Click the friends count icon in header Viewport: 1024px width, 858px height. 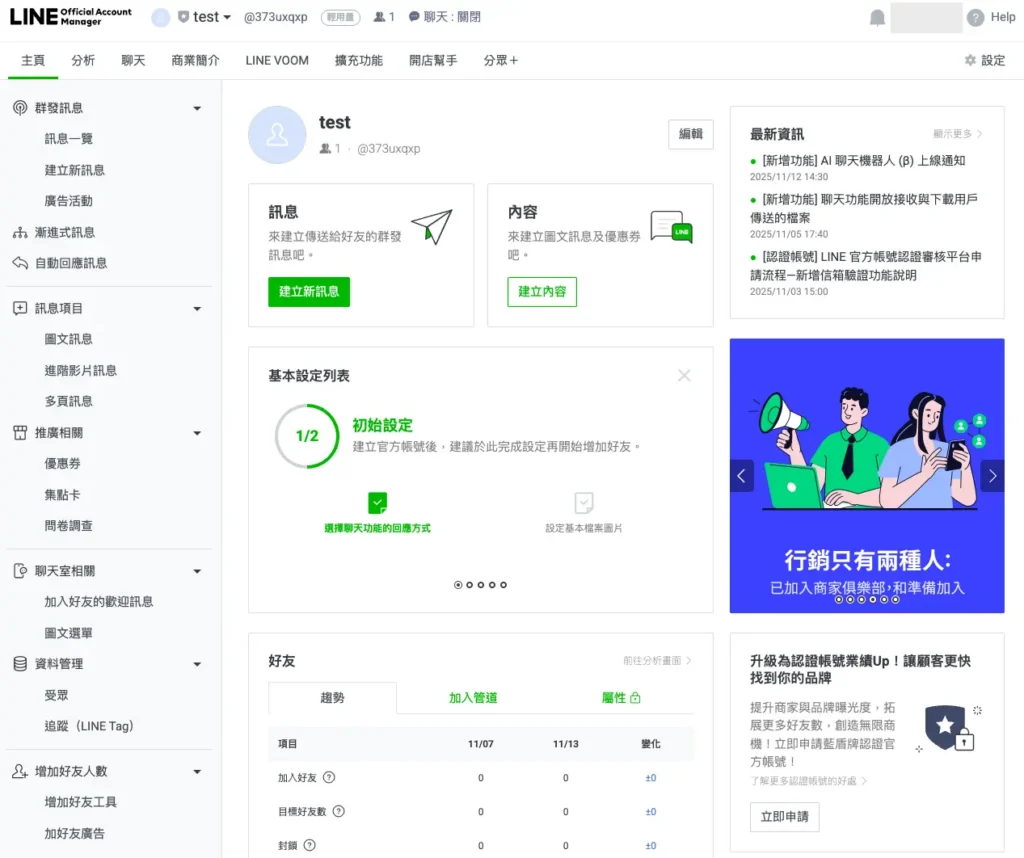(379, 17)
